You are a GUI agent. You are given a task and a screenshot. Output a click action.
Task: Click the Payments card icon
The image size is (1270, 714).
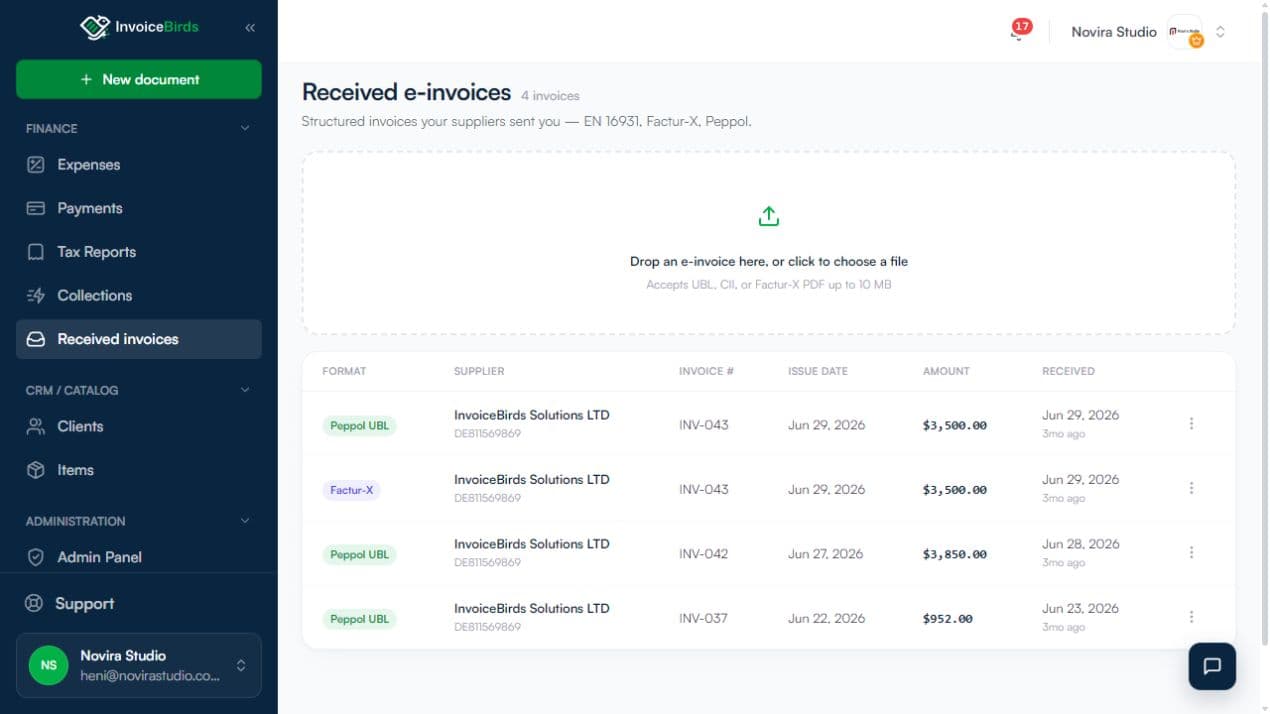pyautogui.click(x=36, y=208)
